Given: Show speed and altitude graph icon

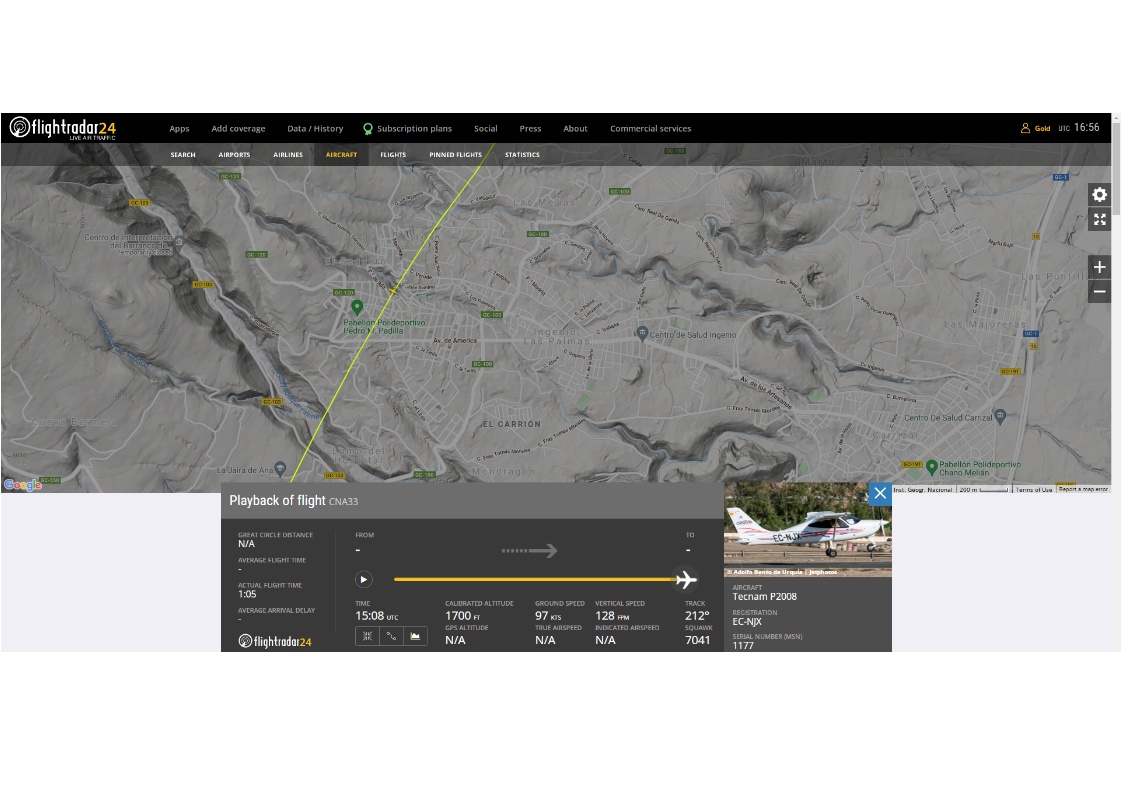Looking at the screenshot, I should 415,636.
